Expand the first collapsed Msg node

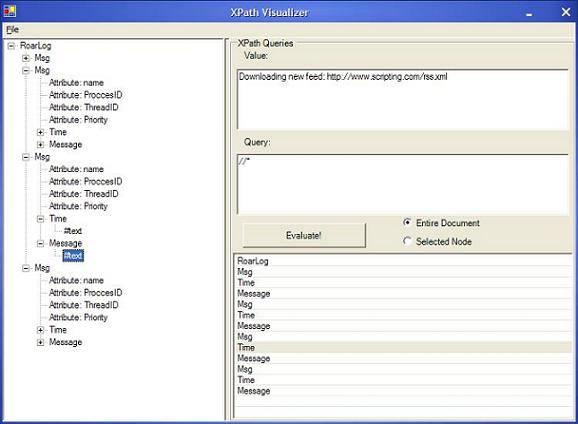(x=26, y=58)
